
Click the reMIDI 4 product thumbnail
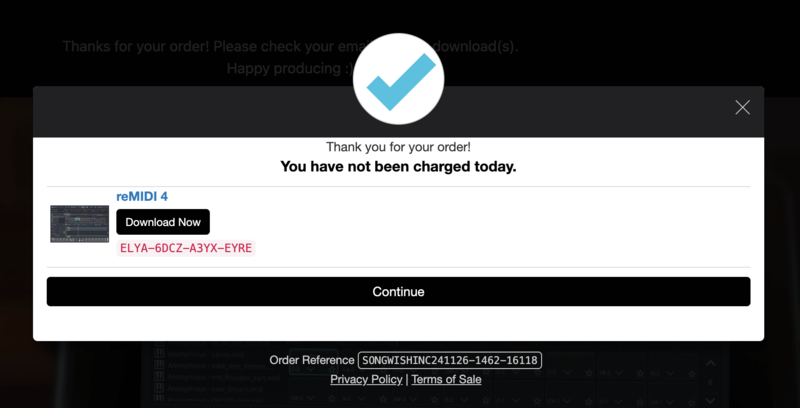click(x=80, y=224)
